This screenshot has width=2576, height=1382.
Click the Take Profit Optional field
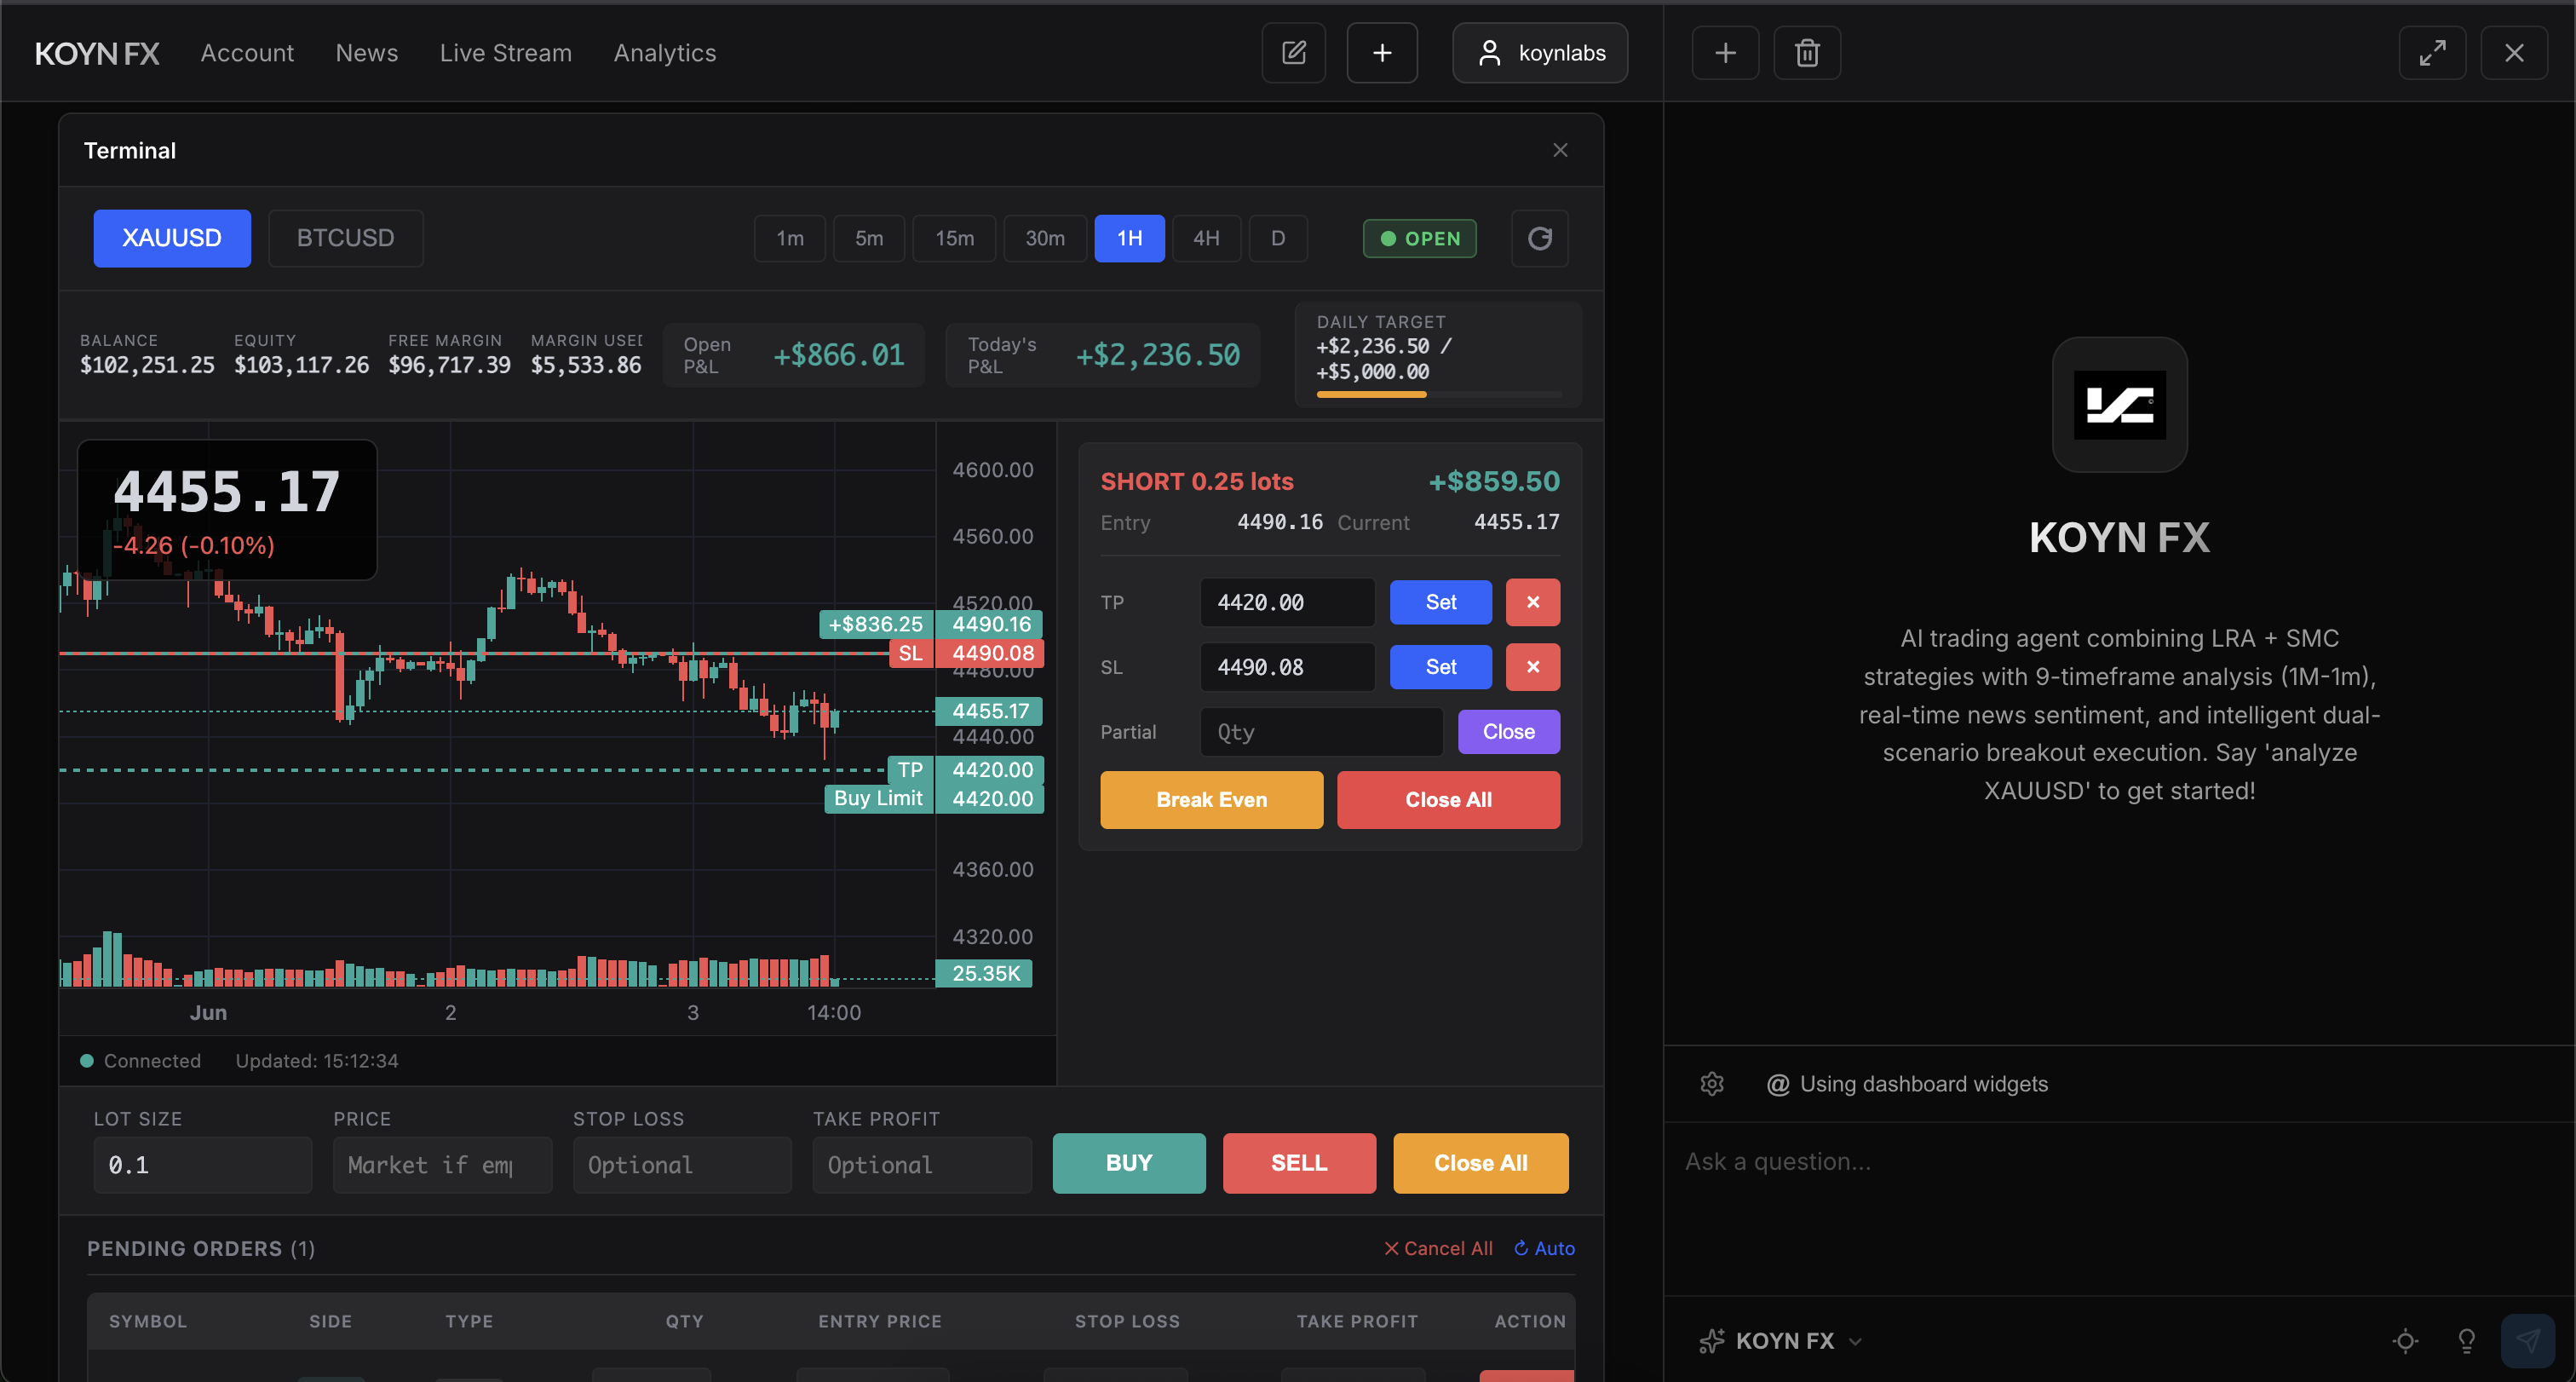(922, 1165)
